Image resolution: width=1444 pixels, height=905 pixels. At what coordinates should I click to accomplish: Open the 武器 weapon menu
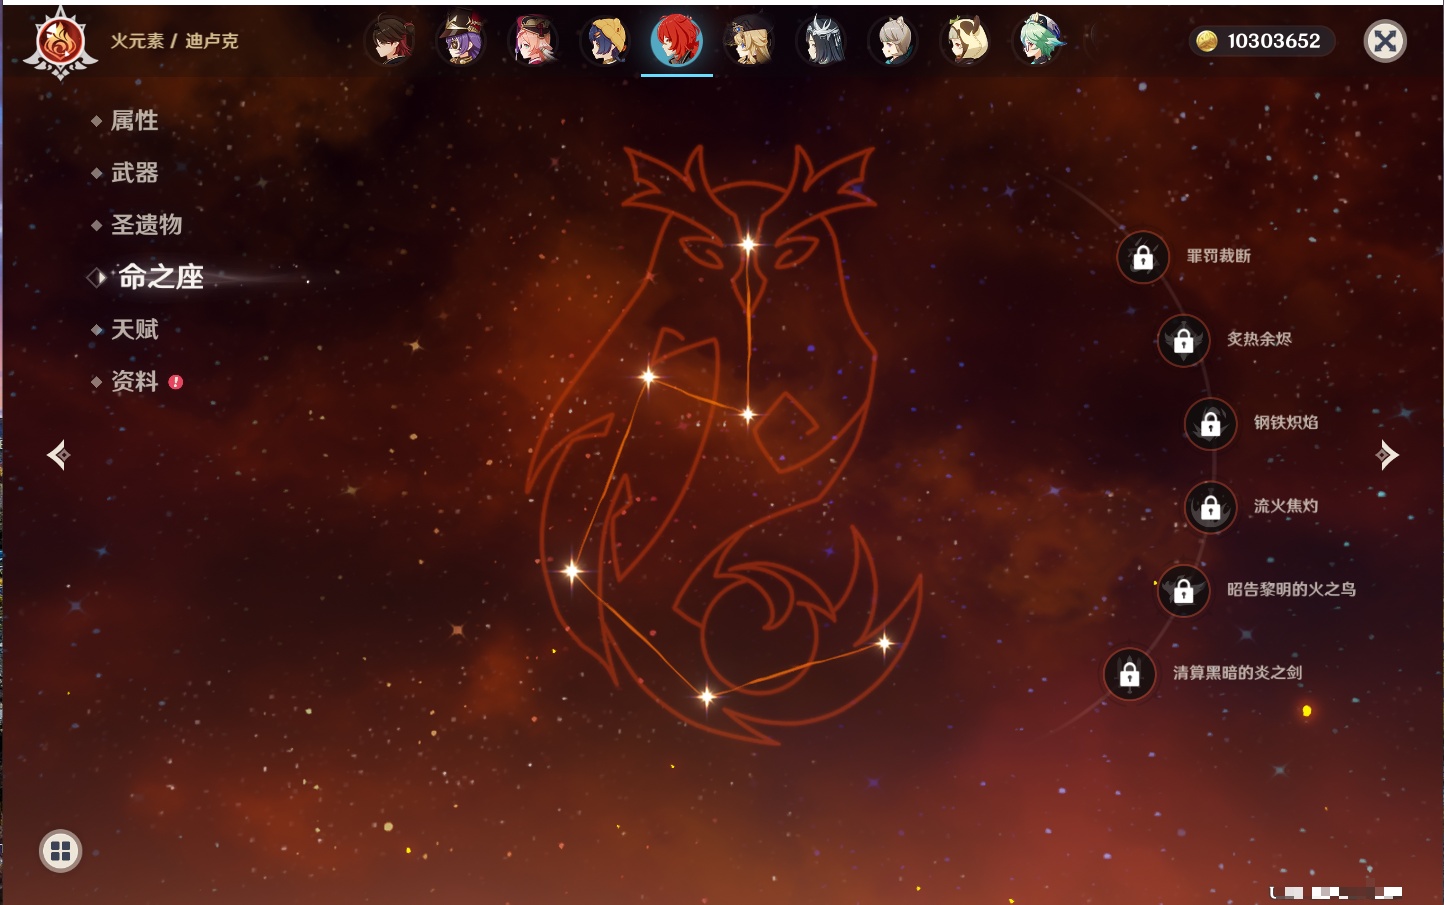(134, 173)
